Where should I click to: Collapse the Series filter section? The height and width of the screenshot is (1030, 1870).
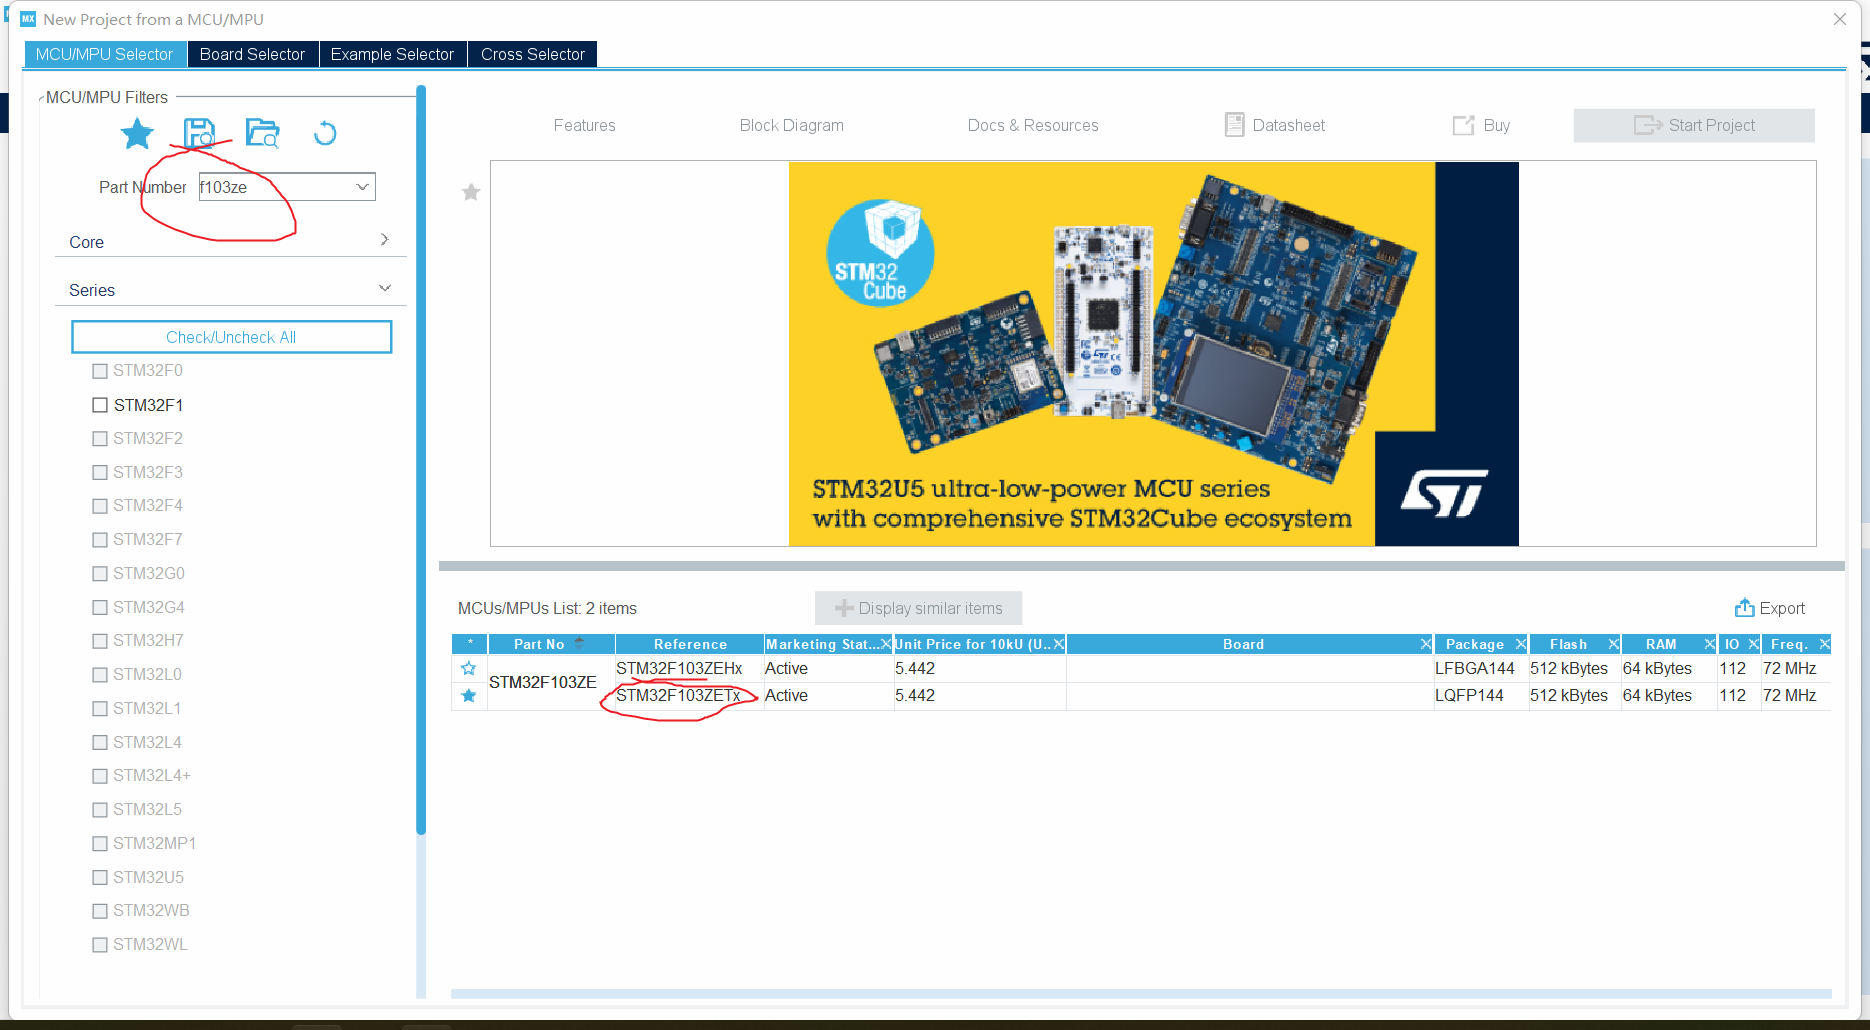tap(384, 288)
